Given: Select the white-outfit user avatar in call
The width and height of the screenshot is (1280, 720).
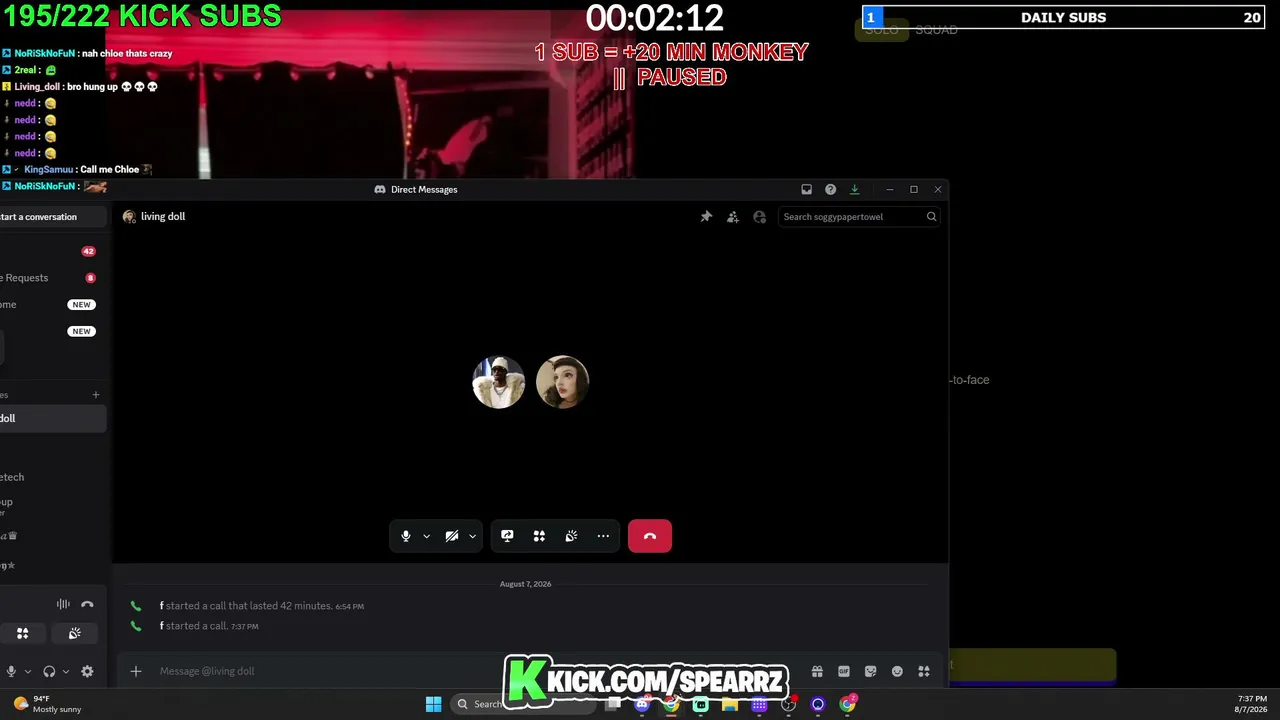Looking at the screenshot, I should 498,381.
